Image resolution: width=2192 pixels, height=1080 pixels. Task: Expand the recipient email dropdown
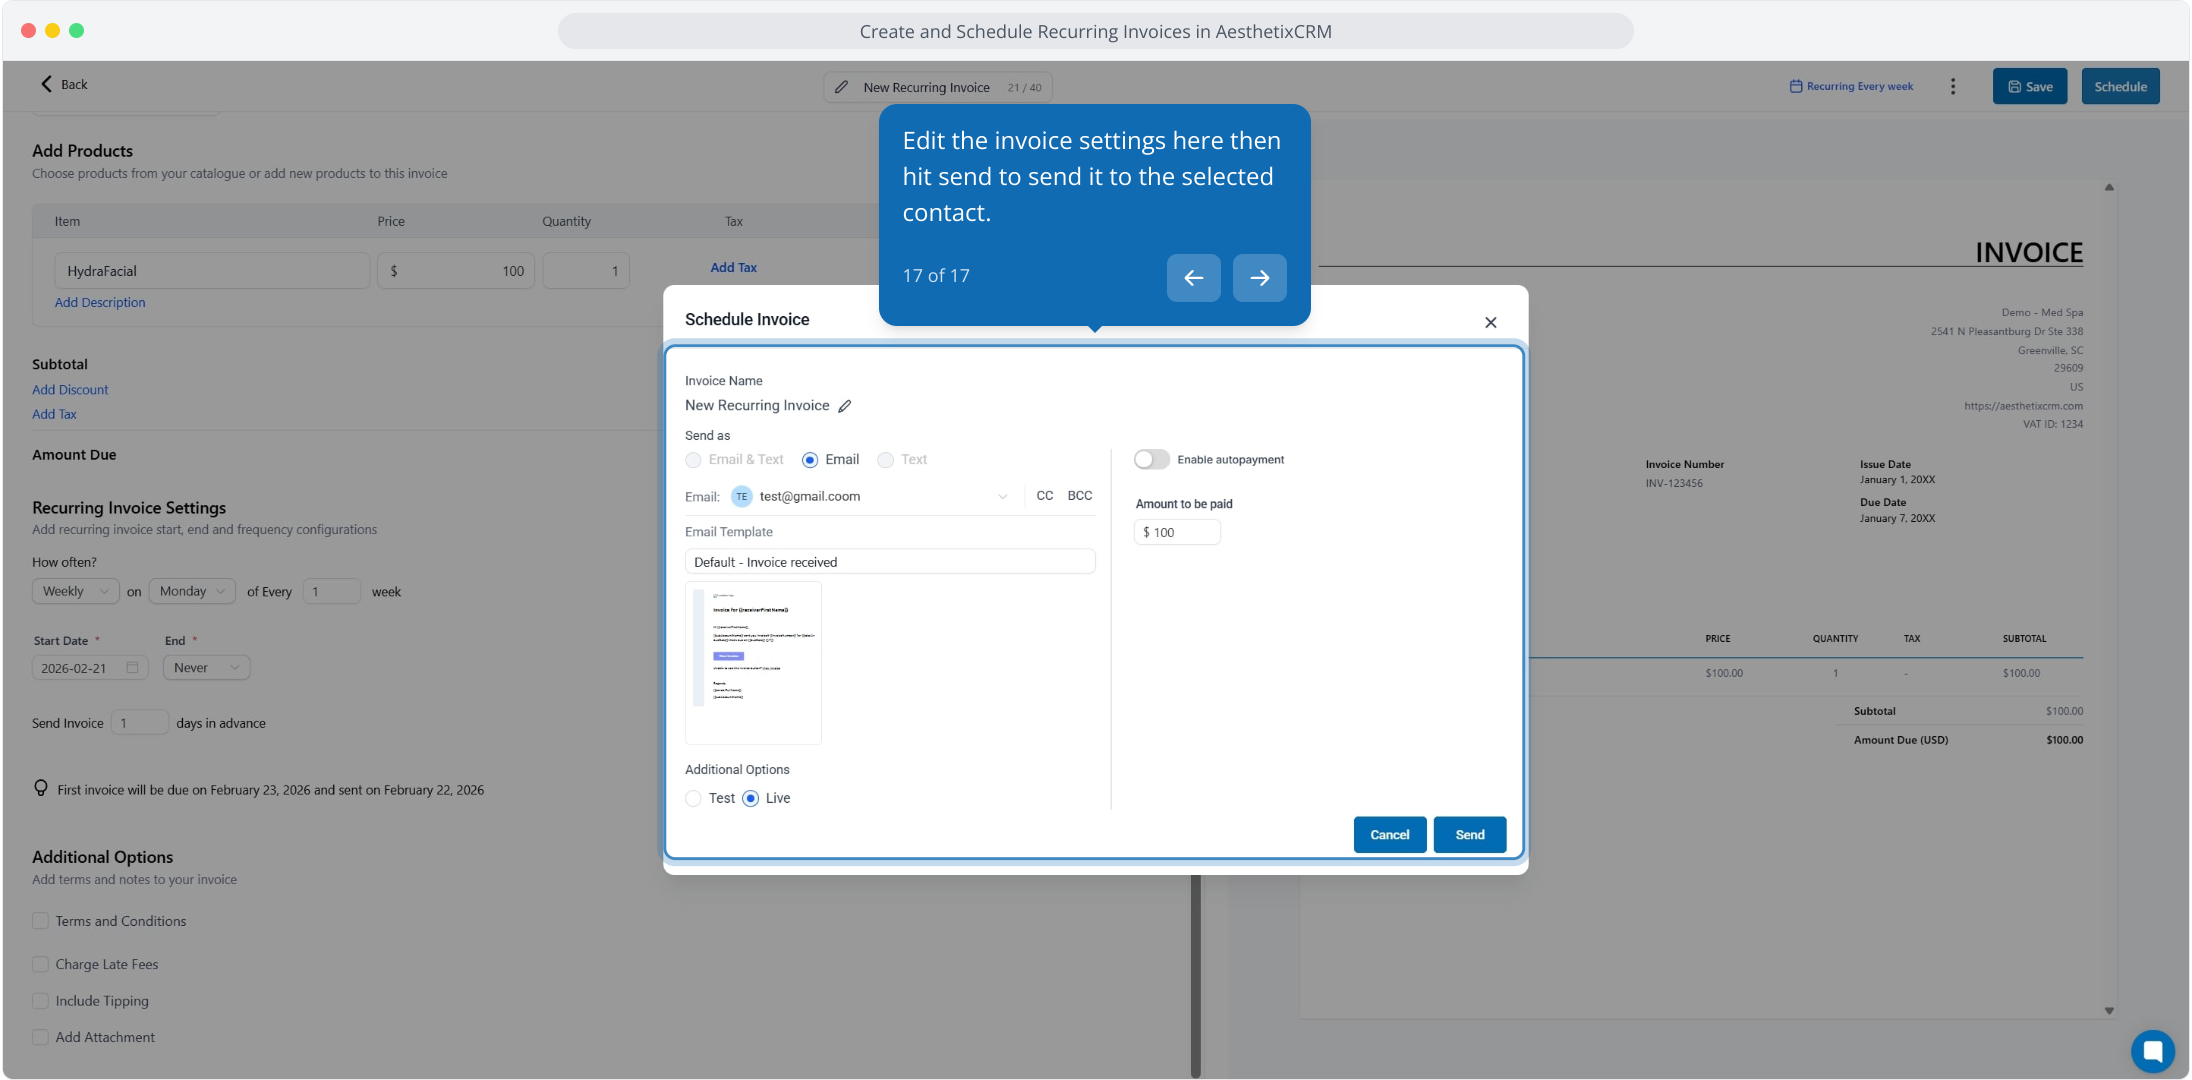tap(1002, 497)
